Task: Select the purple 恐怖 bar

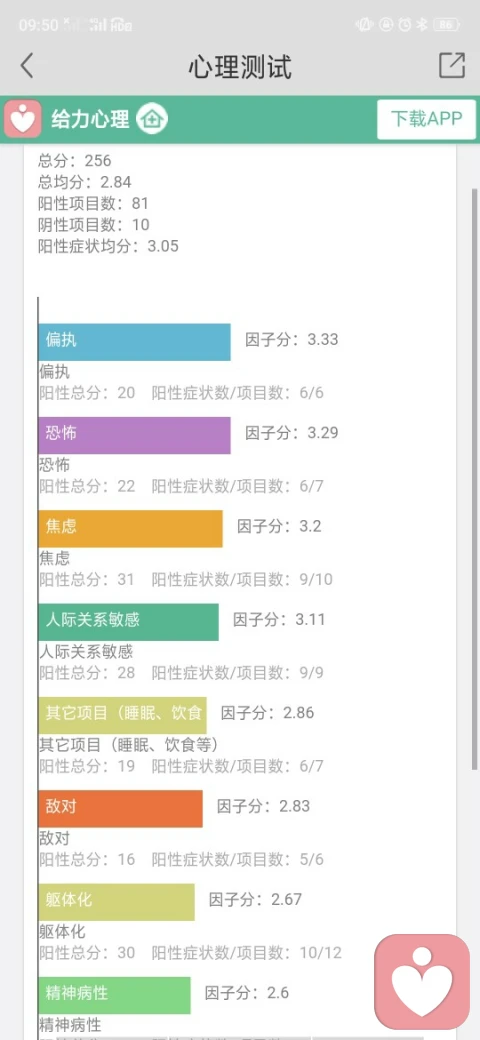Action: (x=135, y=435)
